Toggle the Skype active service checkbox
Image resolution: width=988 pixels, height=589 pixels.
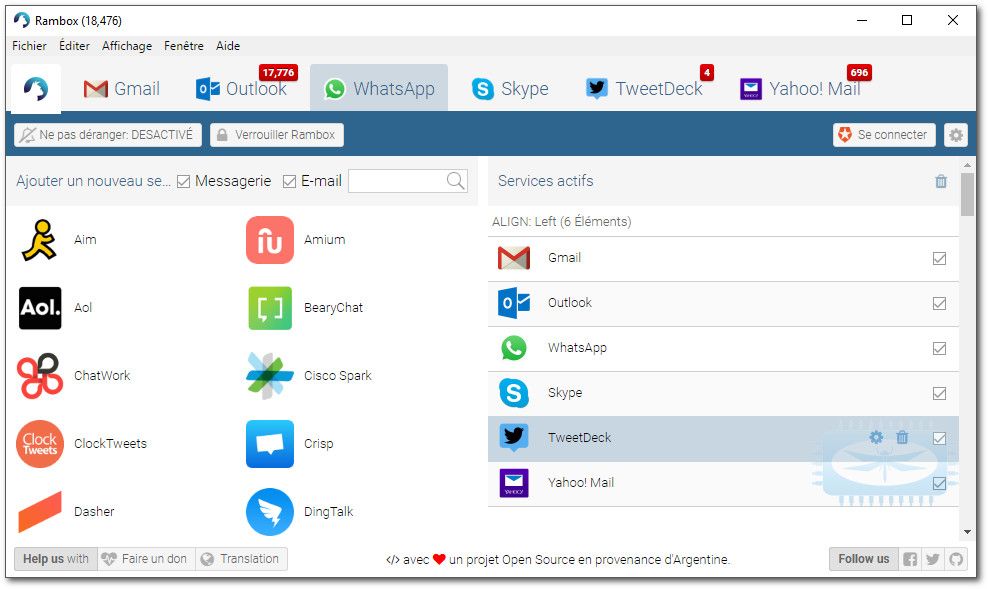939,394
